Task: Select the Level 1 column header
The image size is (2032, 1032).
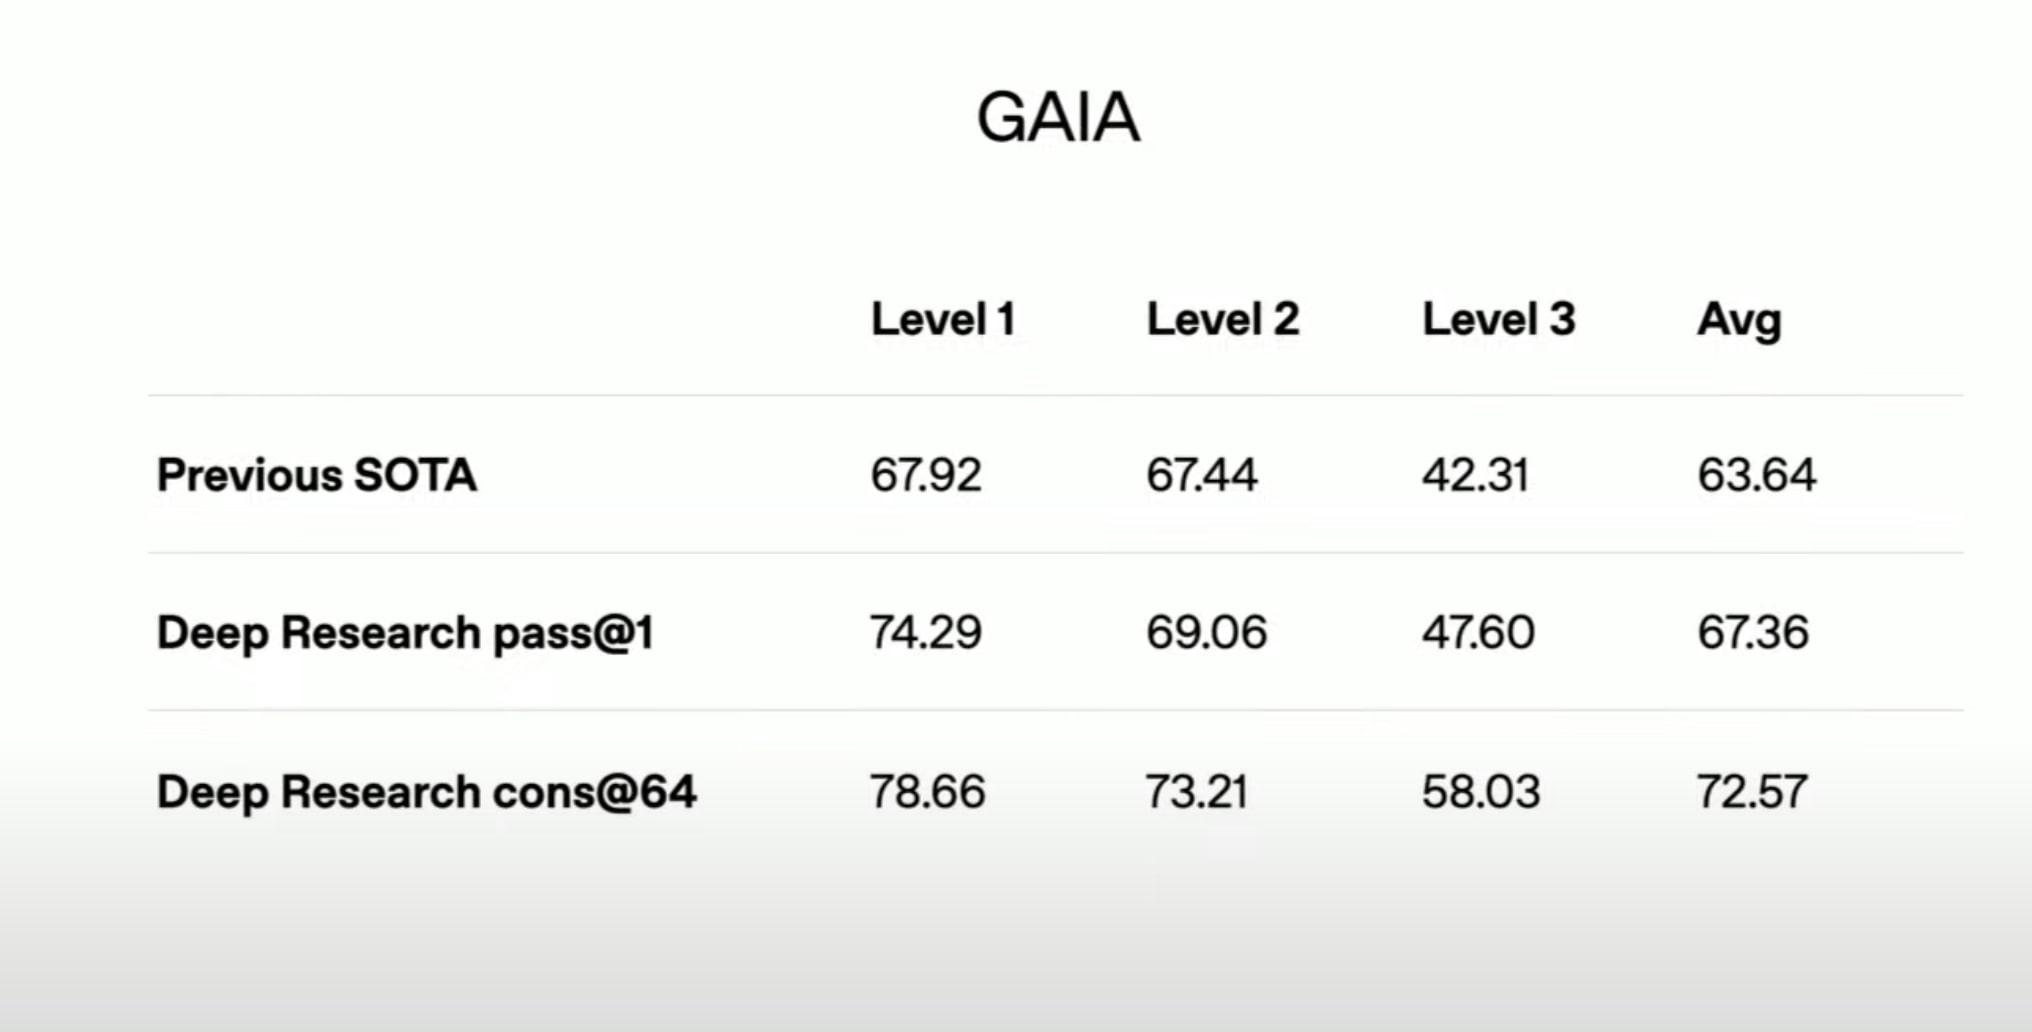Action: pos(943,320)
